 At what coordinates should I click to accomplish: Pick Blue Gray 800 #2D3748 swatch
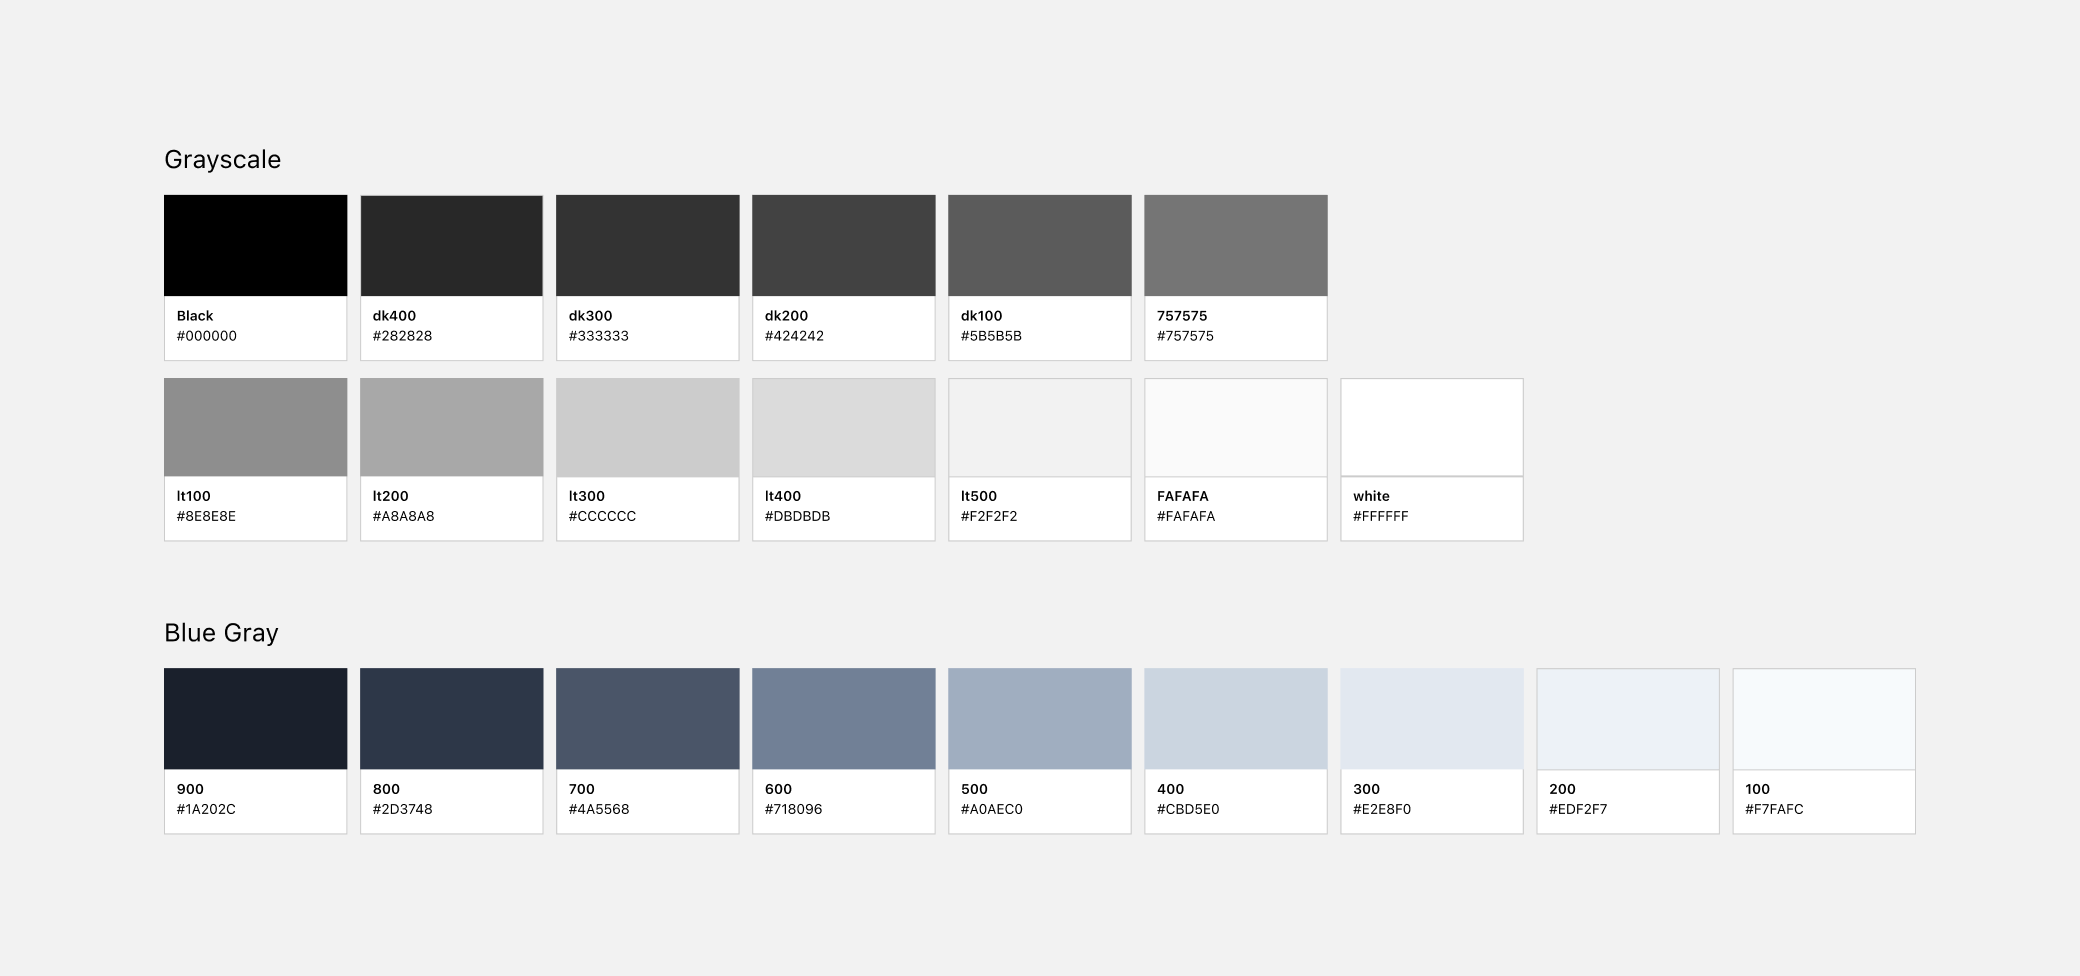tap(451, 719)
